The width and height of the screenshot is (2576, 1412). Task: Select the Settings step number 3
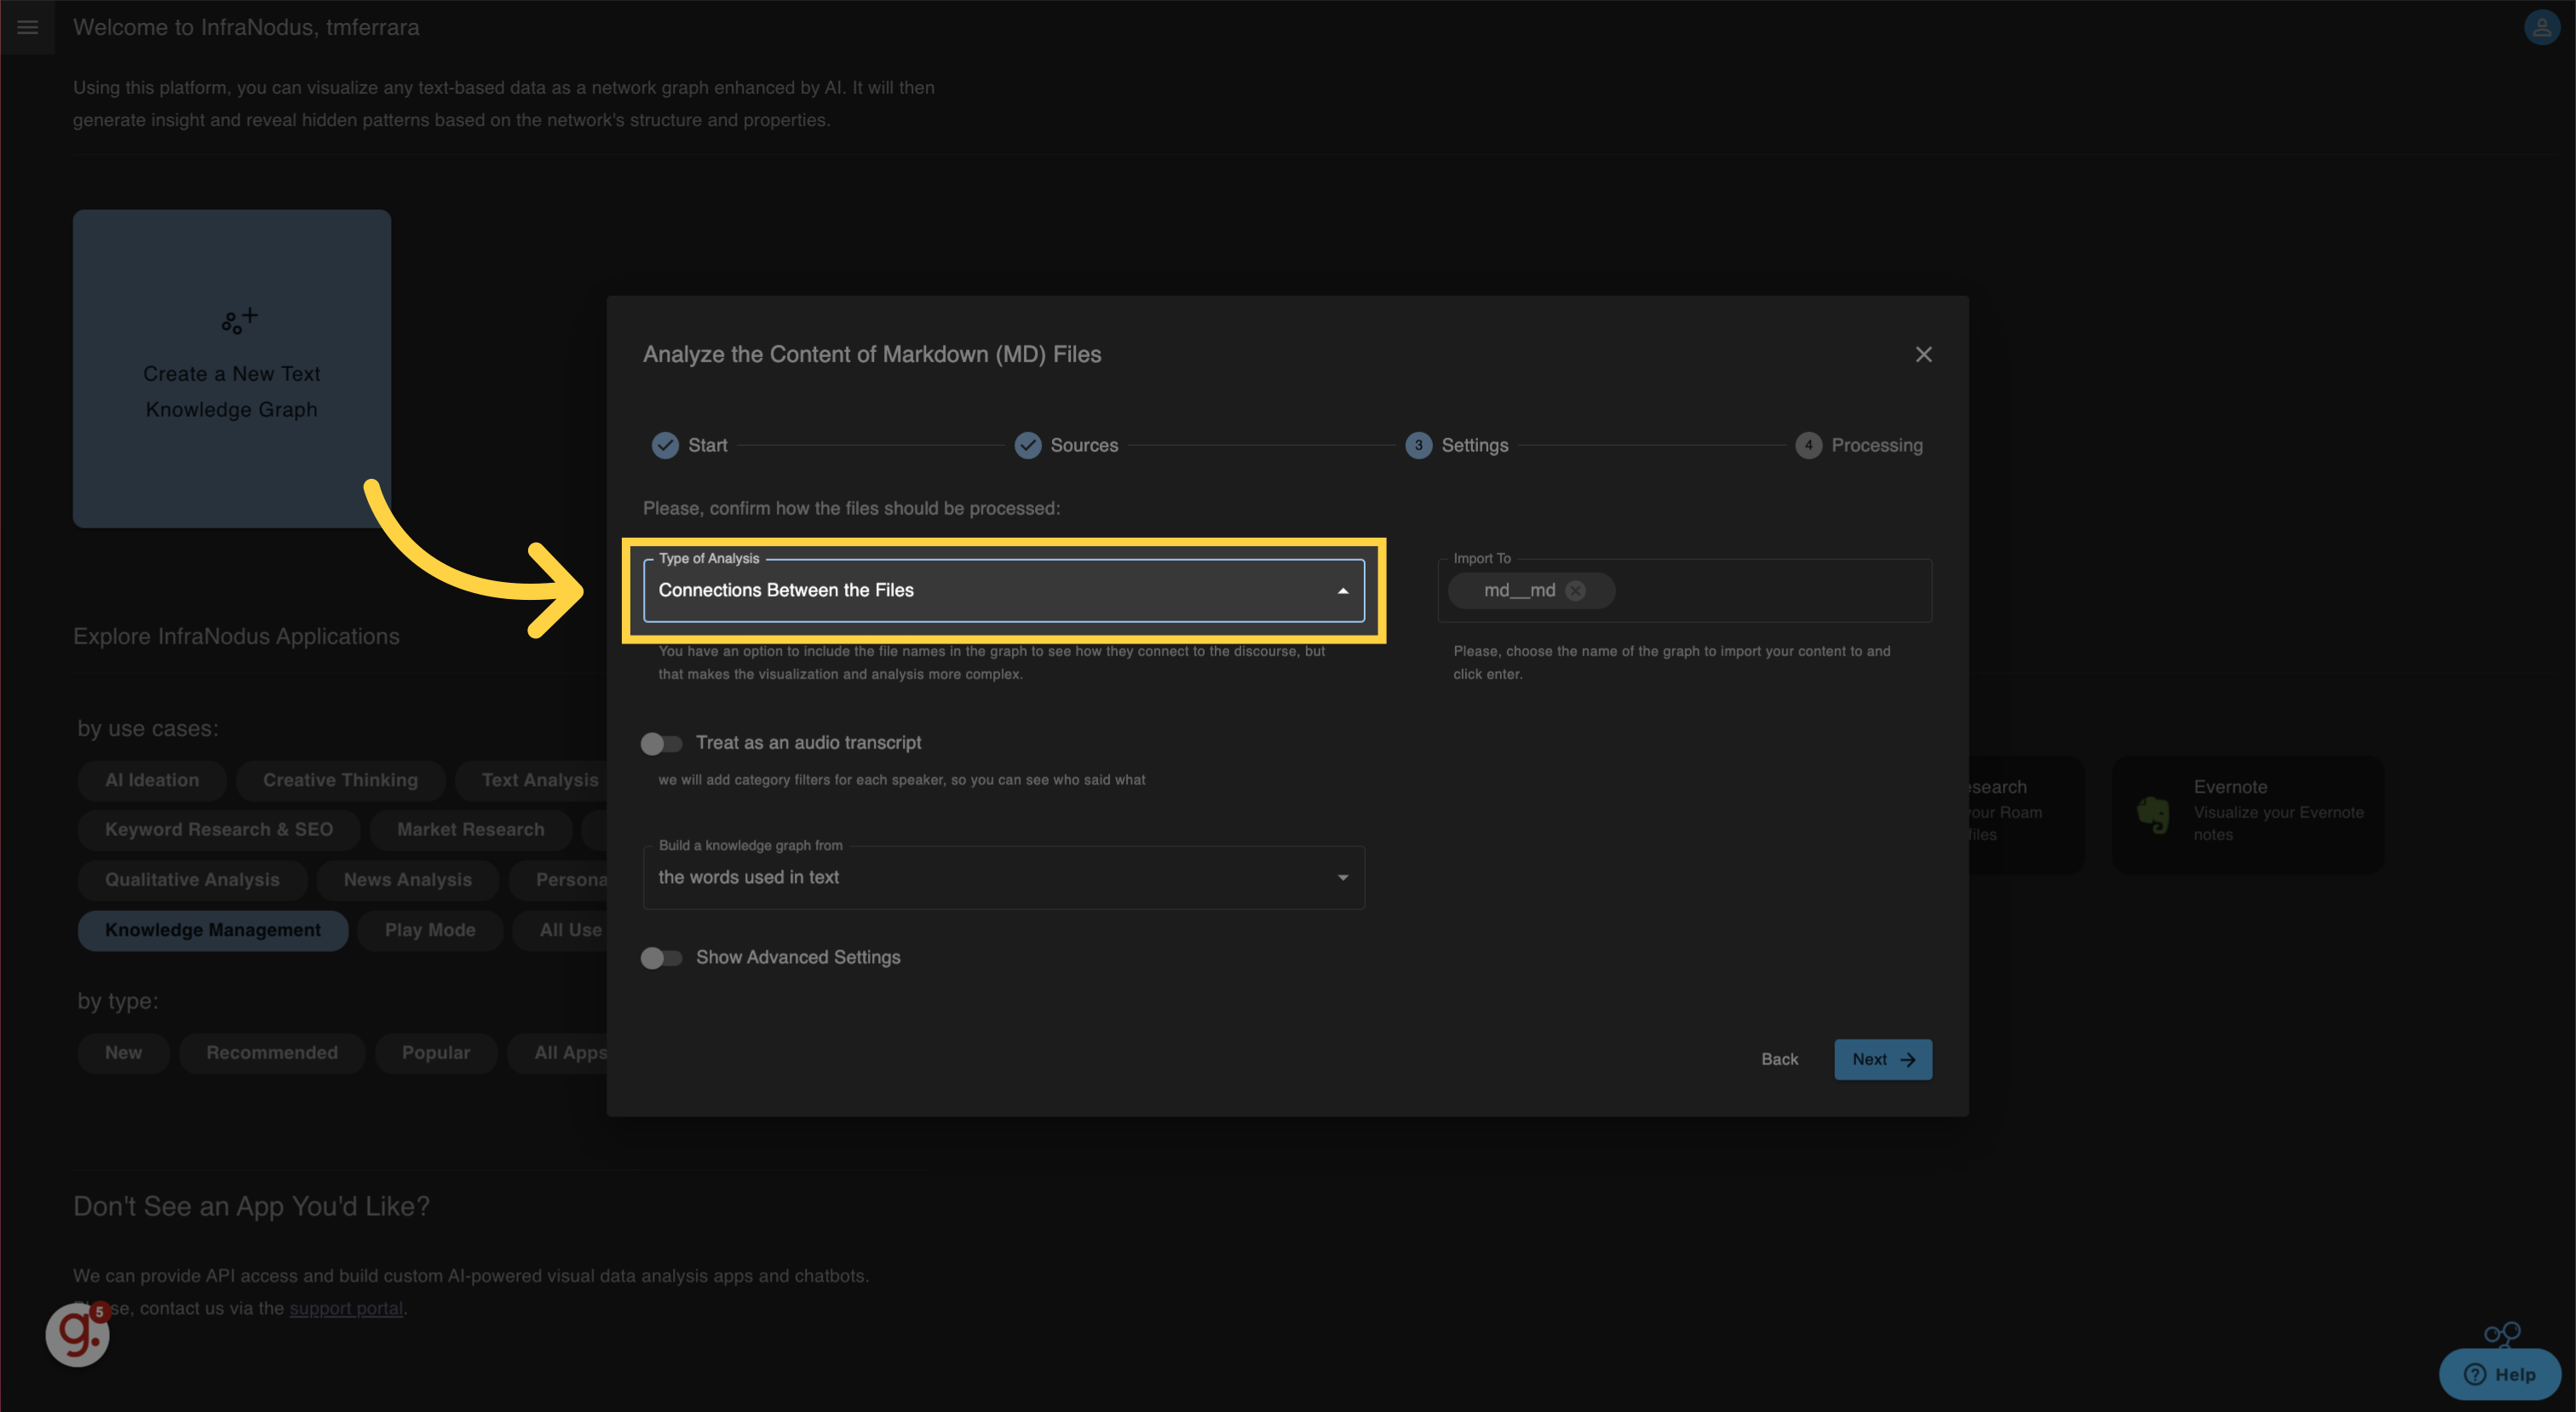(1418, 445)
